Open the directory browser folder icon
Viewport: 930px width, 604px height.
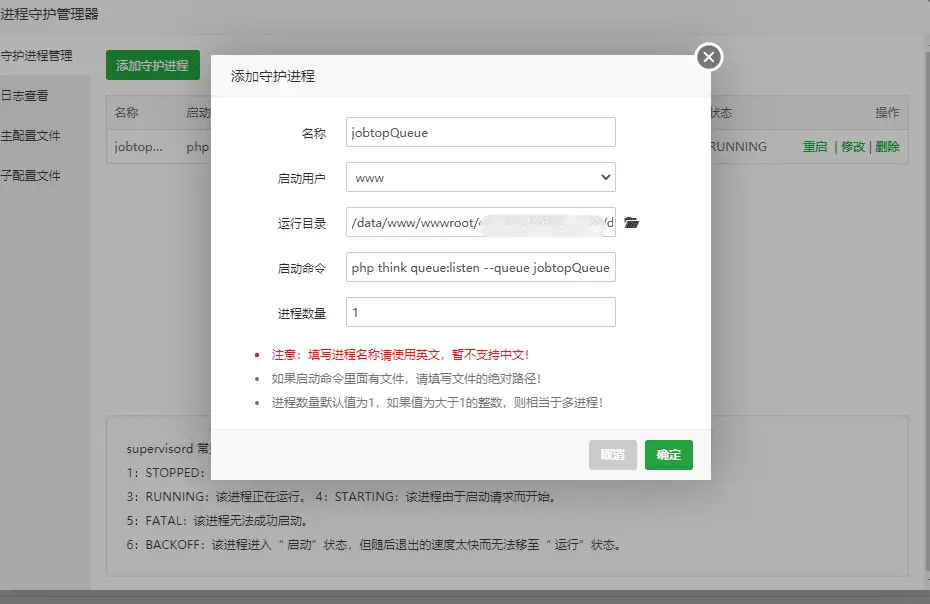click(x=631, y=222)
